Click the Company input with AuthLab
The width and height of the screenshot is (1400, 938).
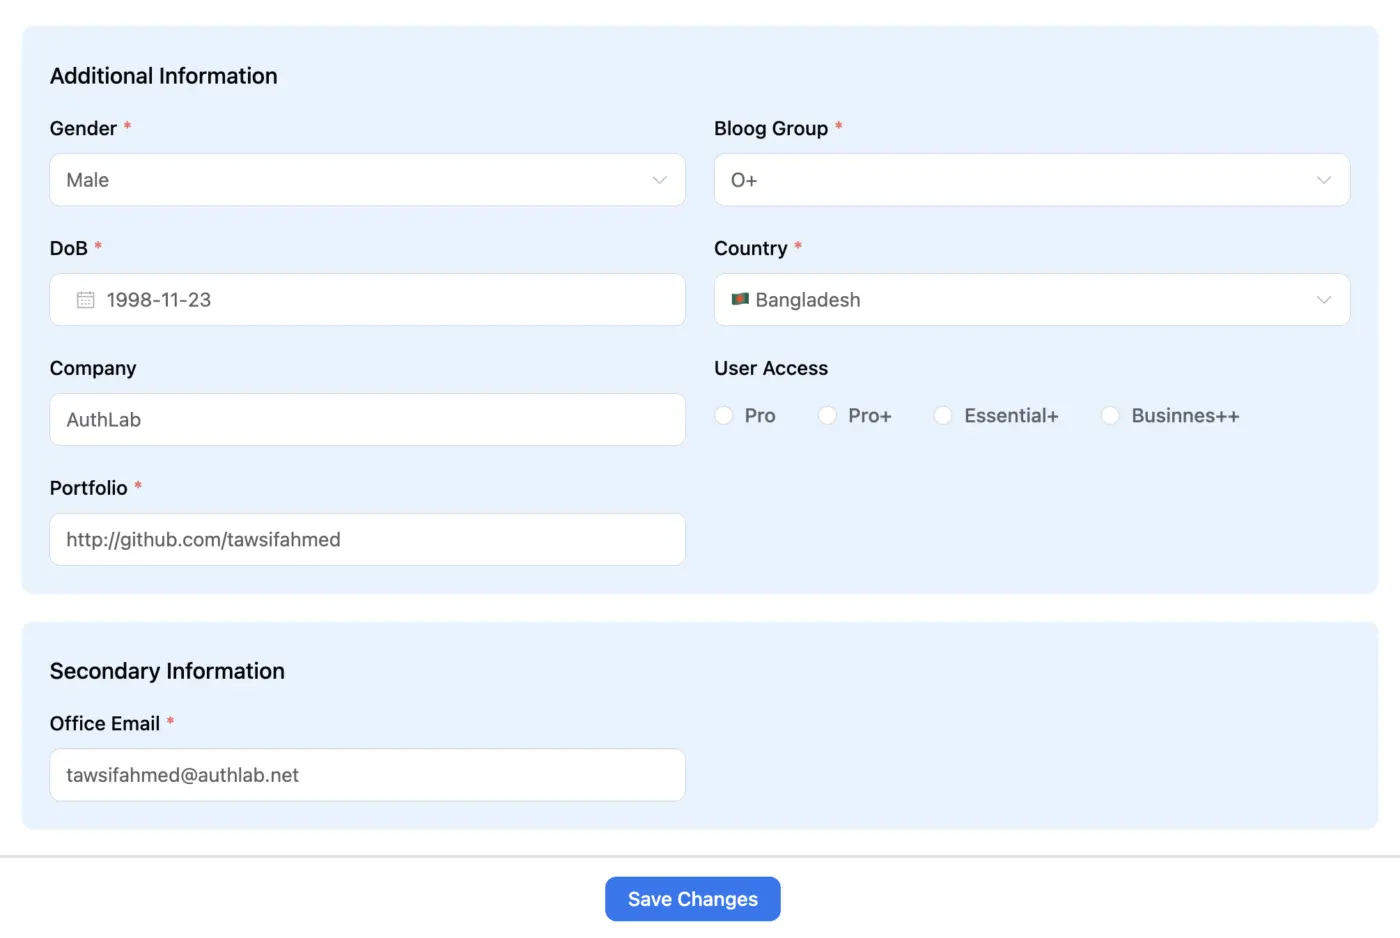click(367, 420)
